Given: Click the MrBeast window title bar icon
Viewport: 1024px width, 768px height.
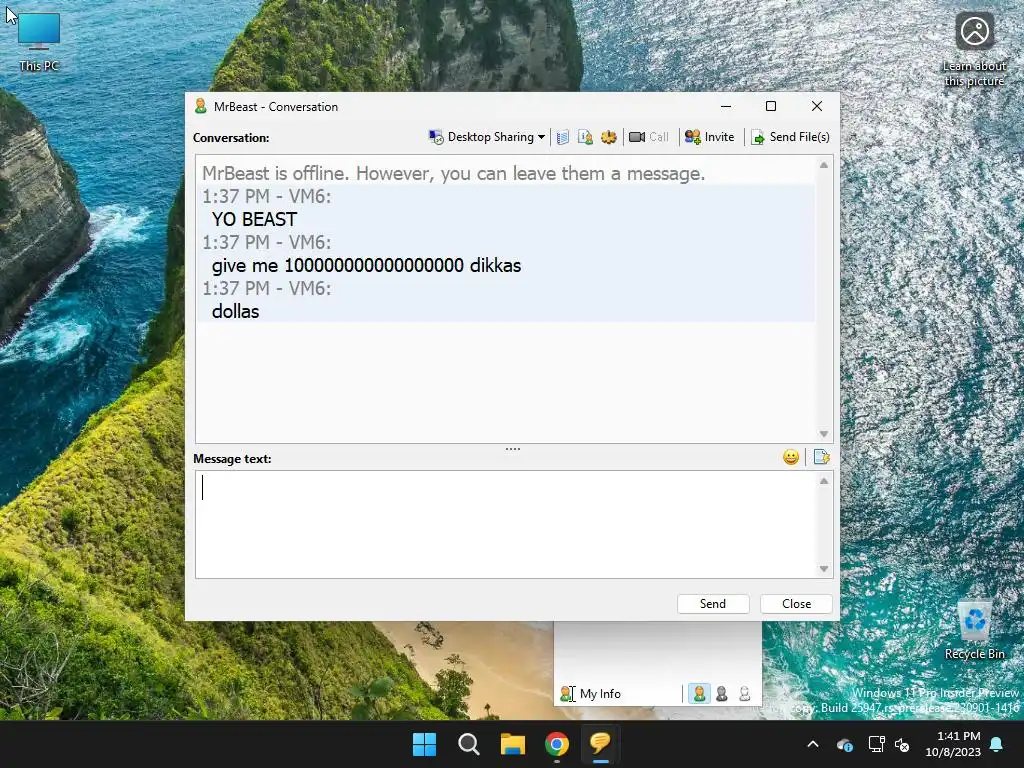Looking at the screenshot, I should tap(200, 106).
